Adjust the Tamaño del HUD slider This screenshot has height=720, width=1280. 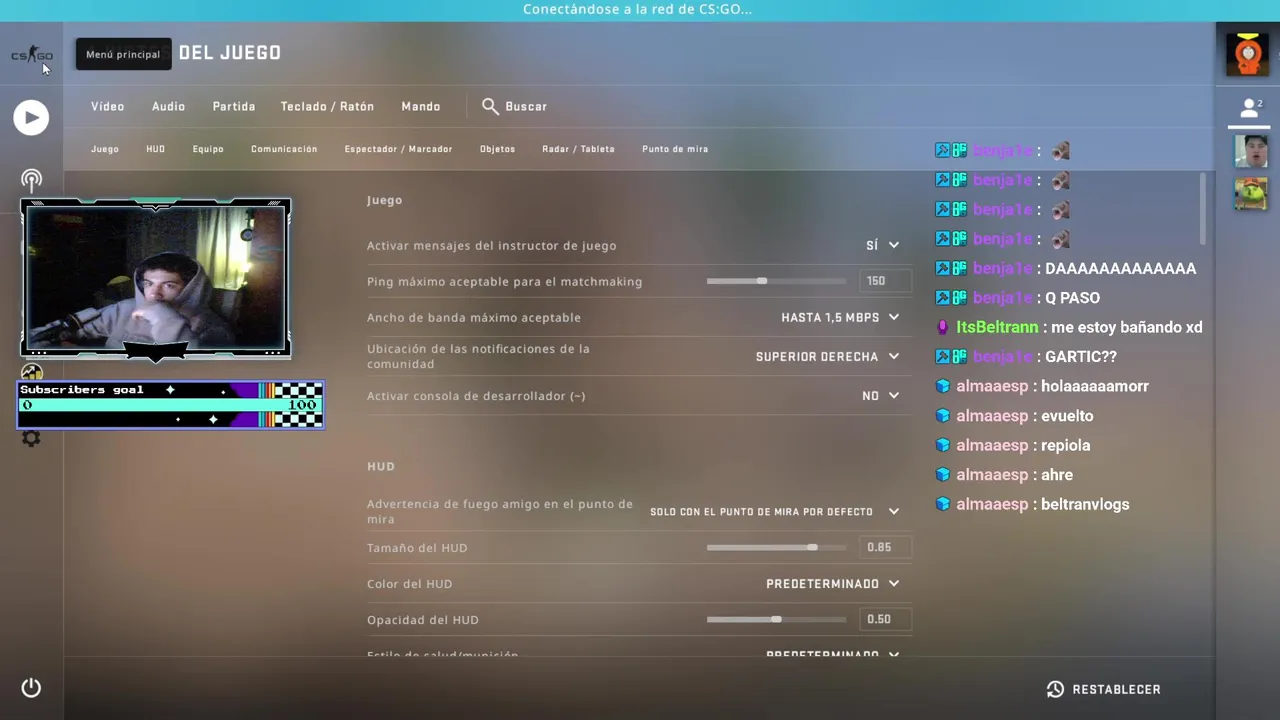click(x=776, y=547)
